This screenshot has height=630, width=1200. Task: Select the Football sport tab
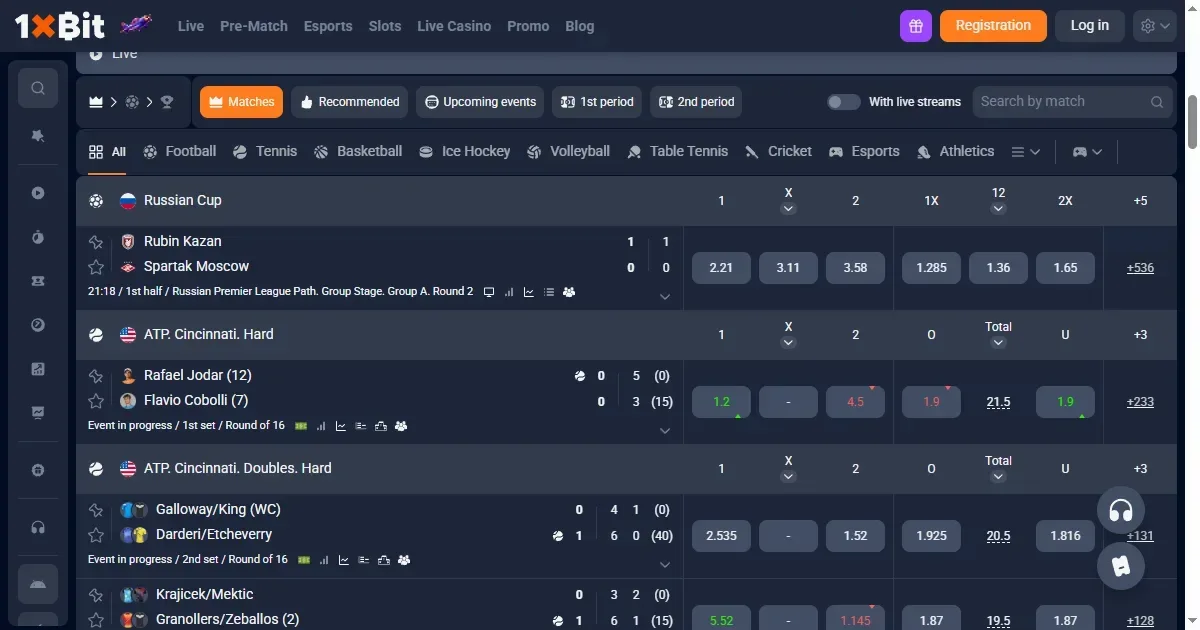tap(180, 152)
